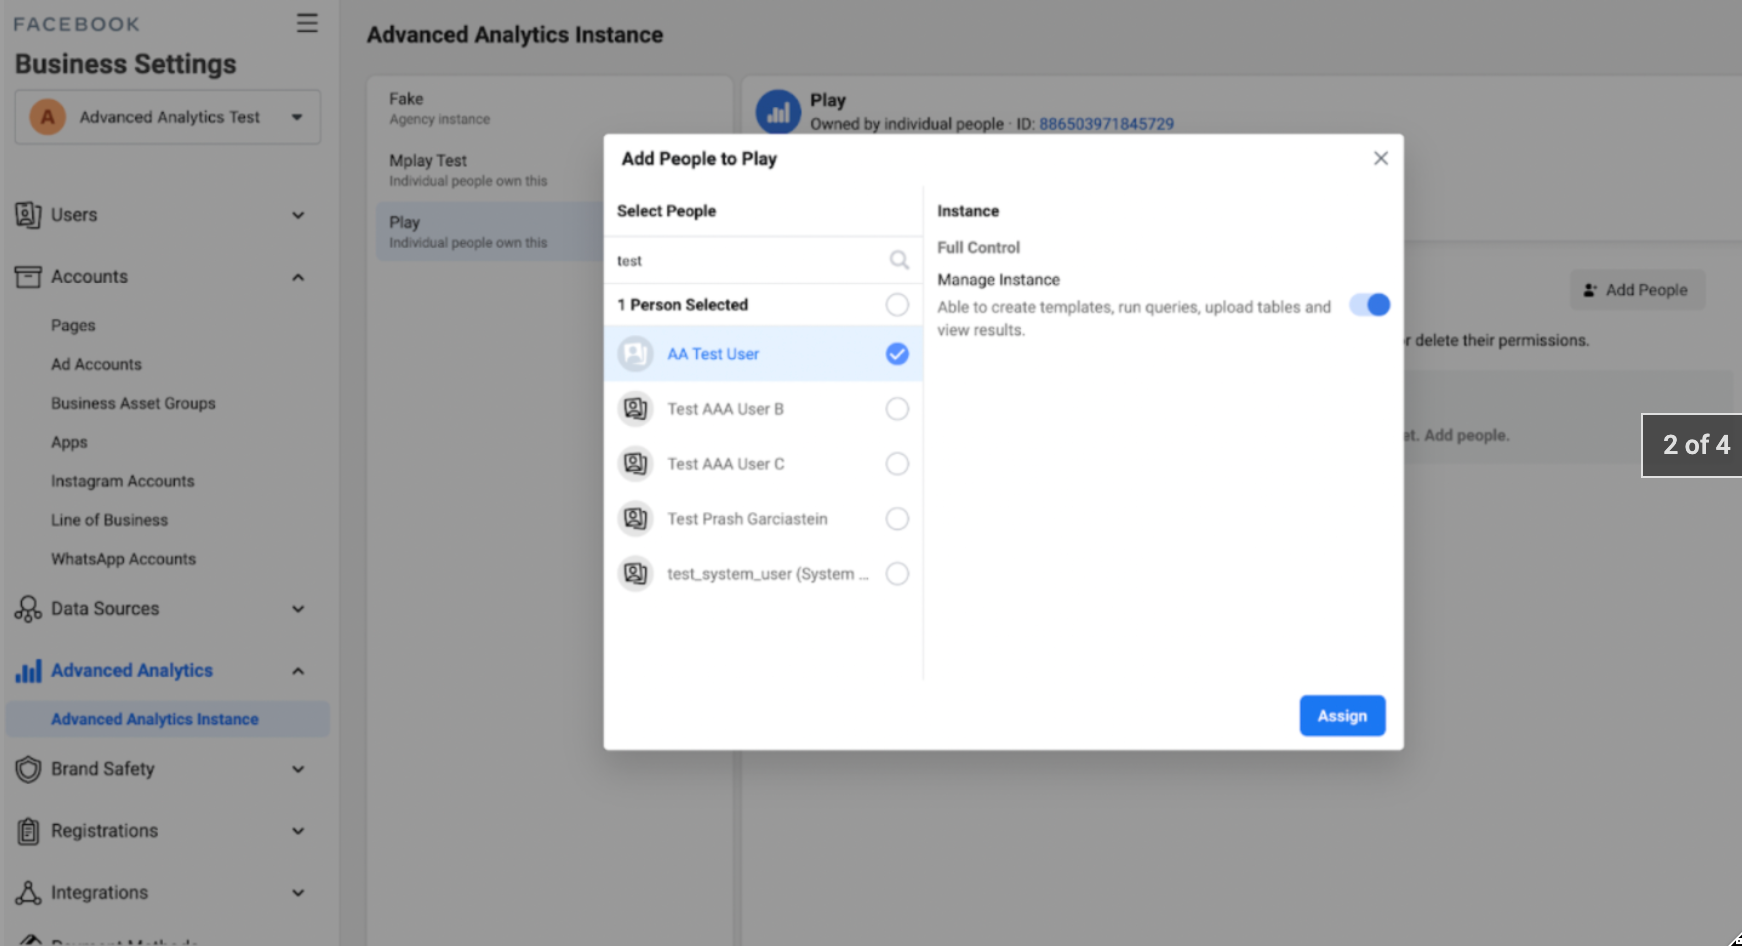Click the Brand Safety shield icon

point(28,769)
